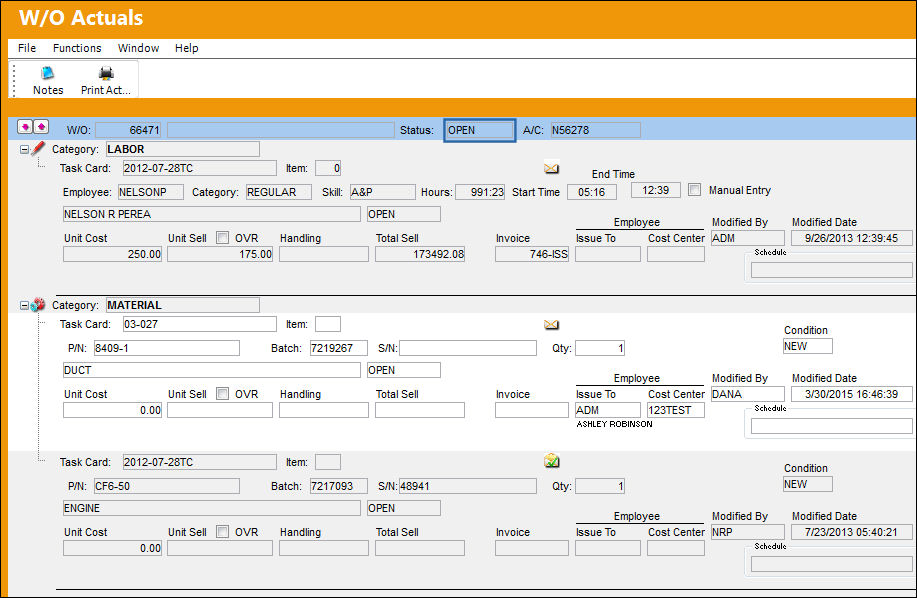Screen dimensions: 917x598
Task: Click the Start Time field 05:16
Action: 592,192
